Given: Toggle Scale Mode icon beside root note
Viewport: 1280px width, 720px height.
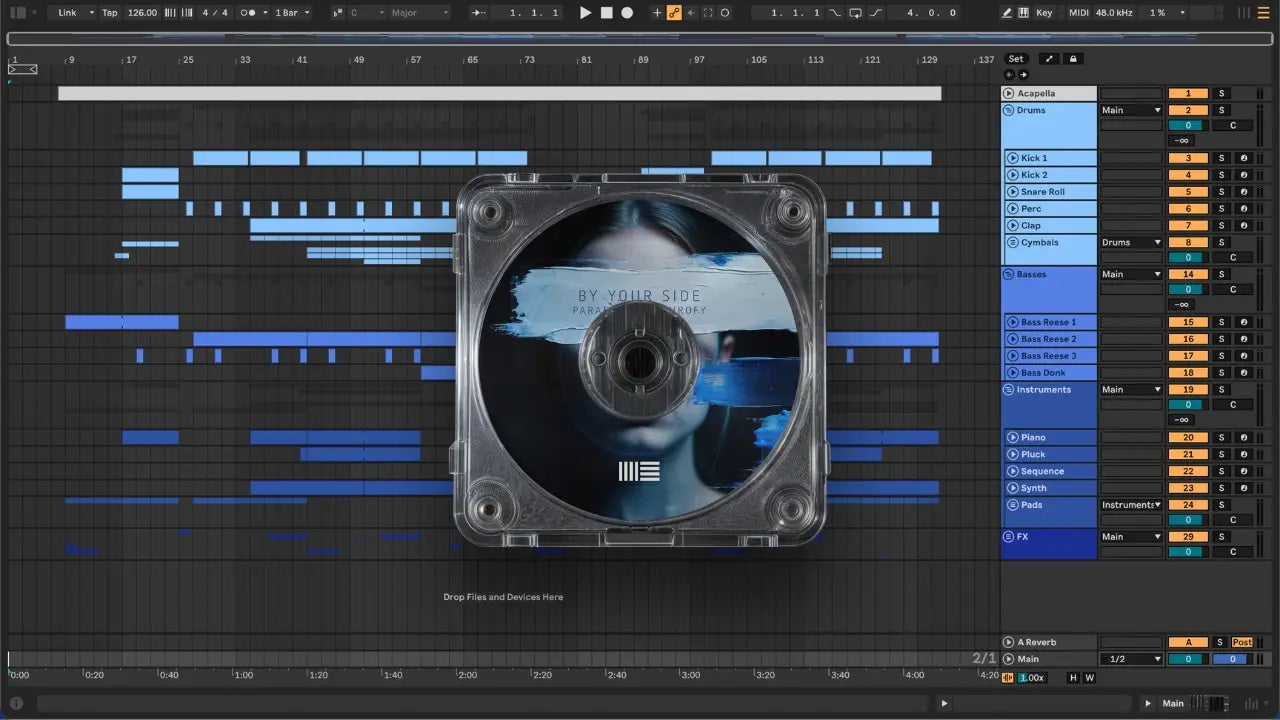Looking at the screenshot, I should click(336, 13).
